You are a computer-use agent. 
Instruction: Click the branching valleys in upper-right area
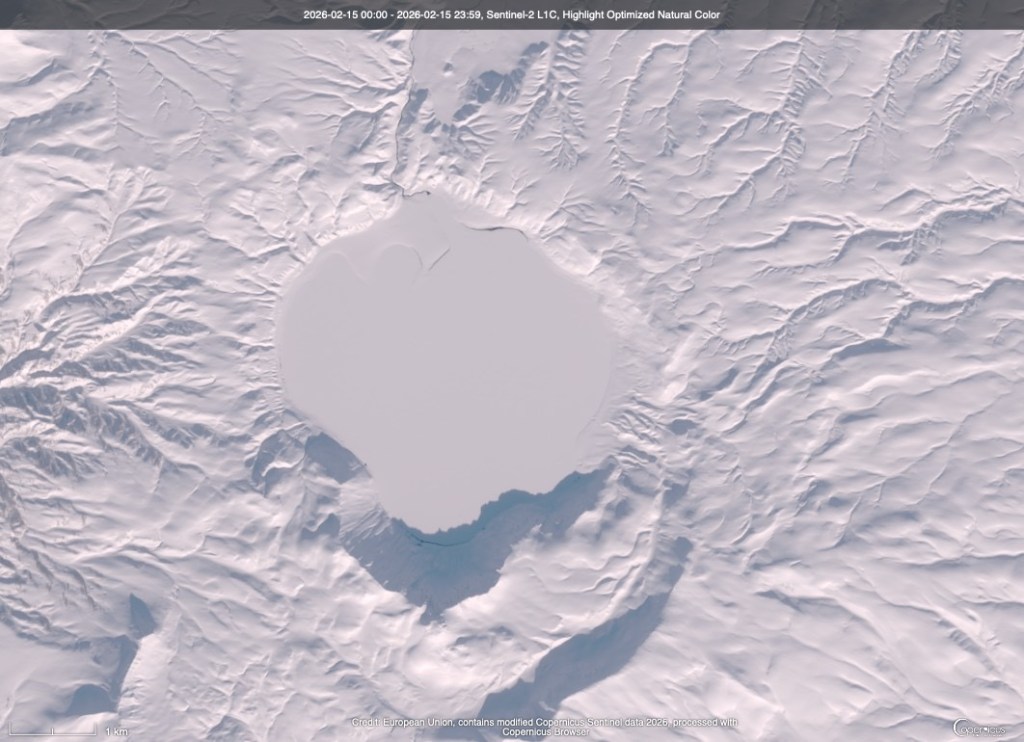tap(800, 130)
